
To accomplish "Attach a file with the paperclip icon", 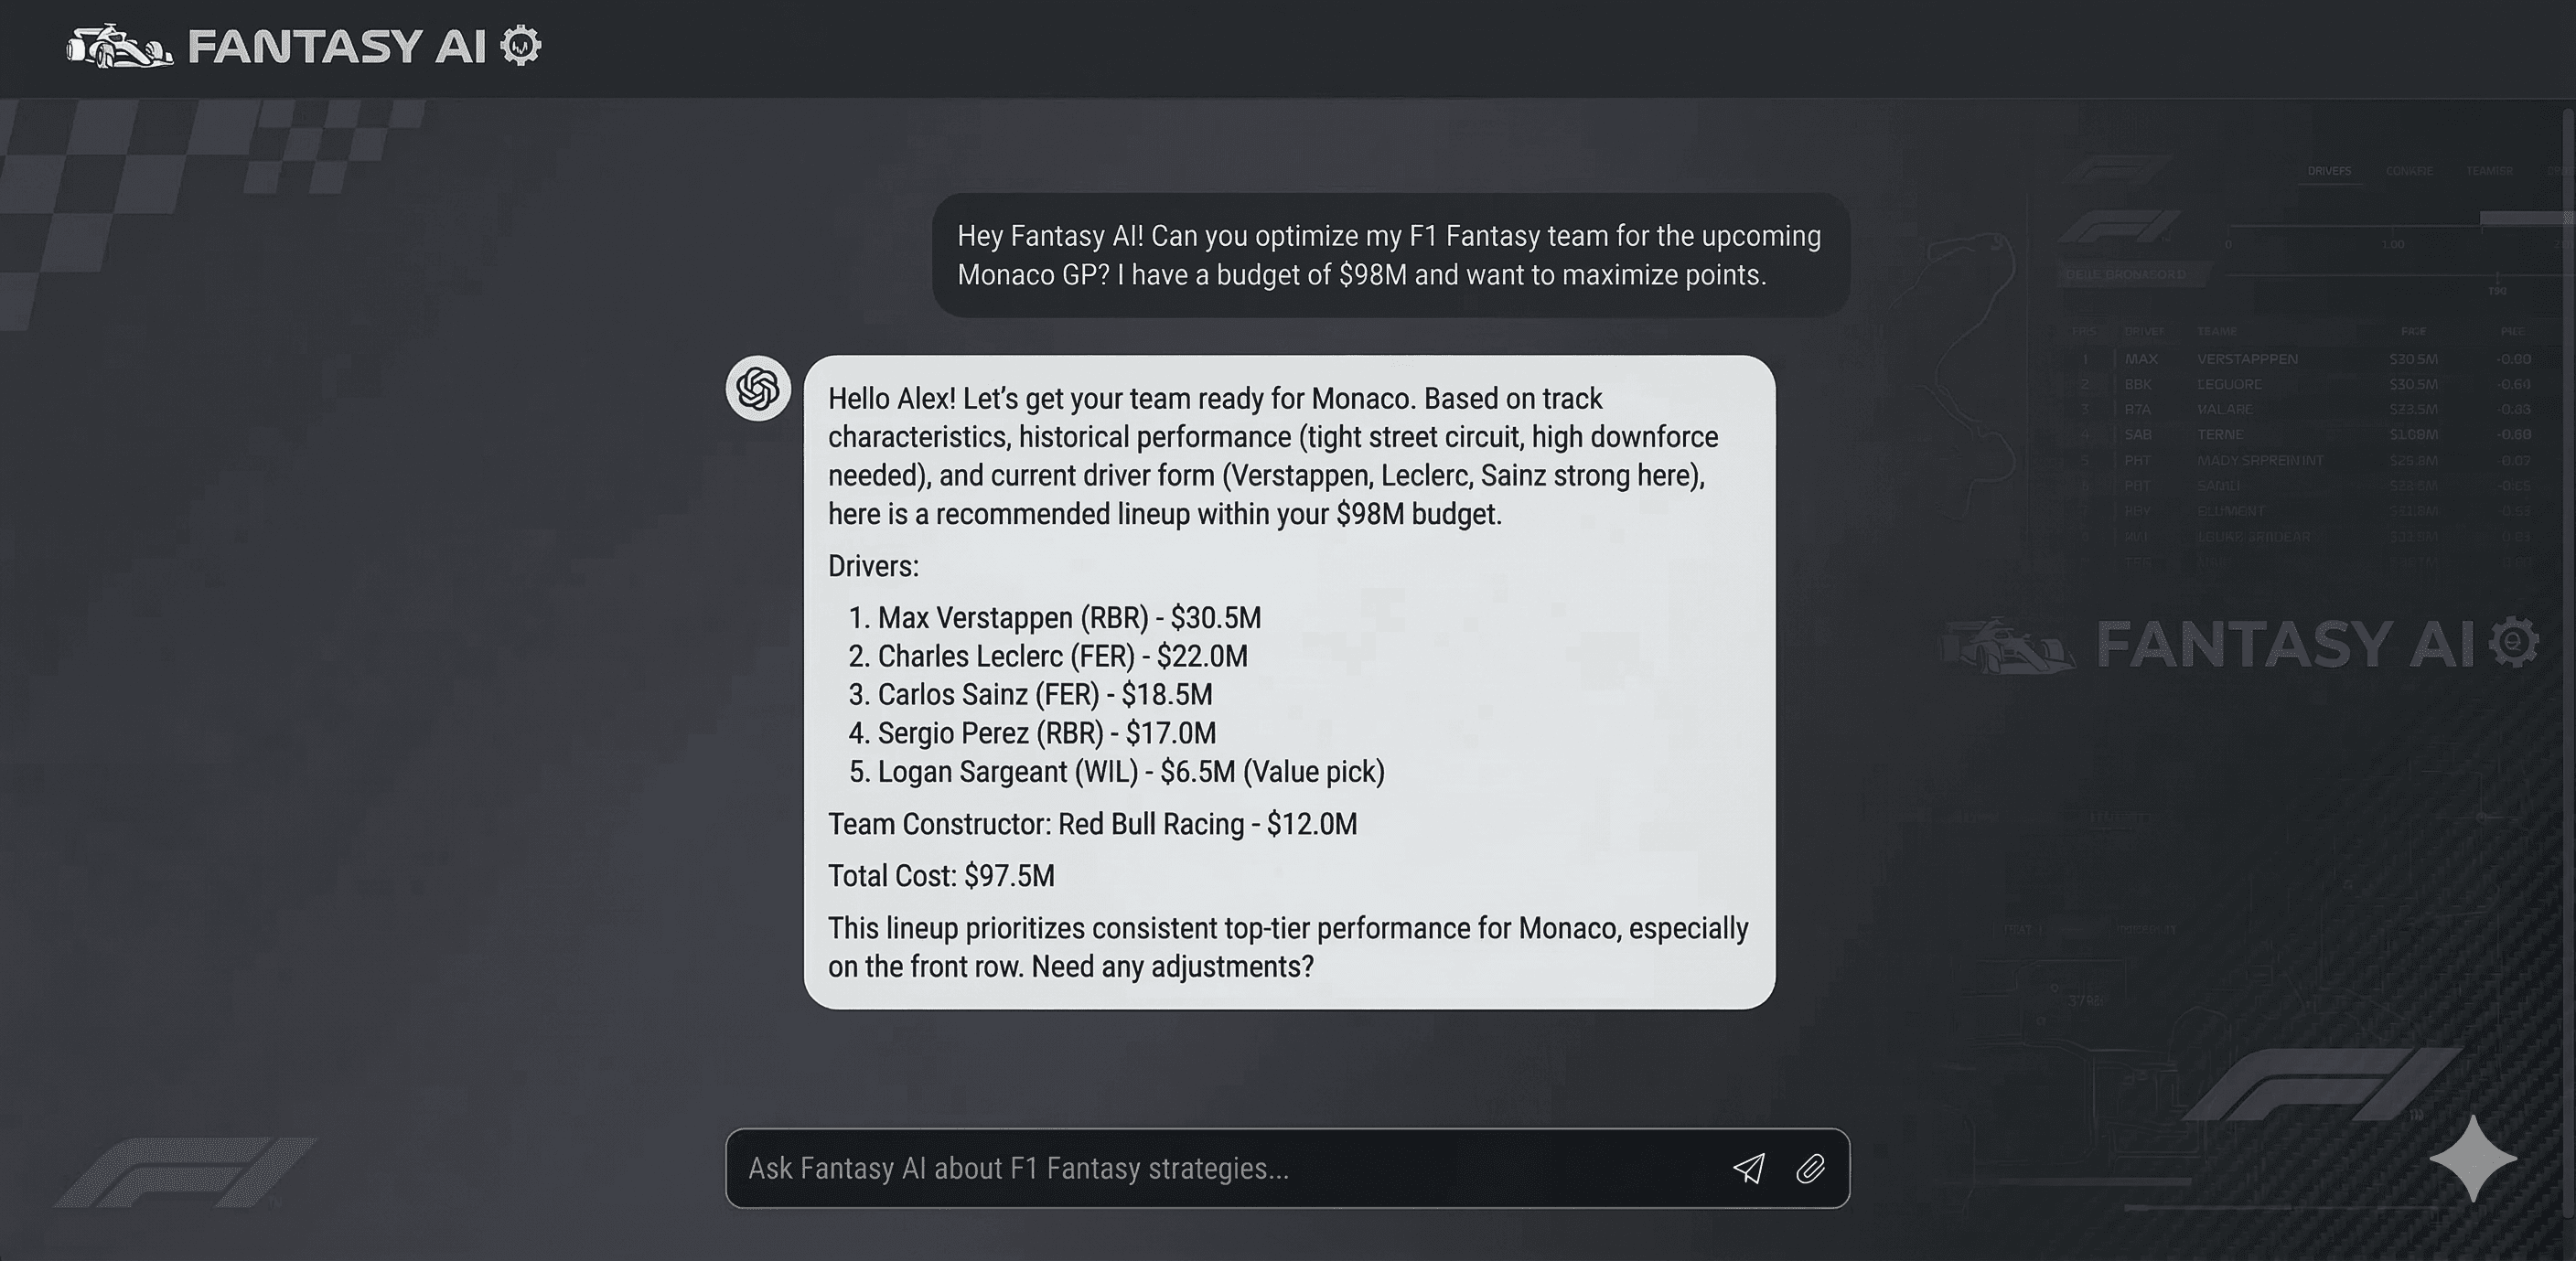I will (x=1813, y=1168).
